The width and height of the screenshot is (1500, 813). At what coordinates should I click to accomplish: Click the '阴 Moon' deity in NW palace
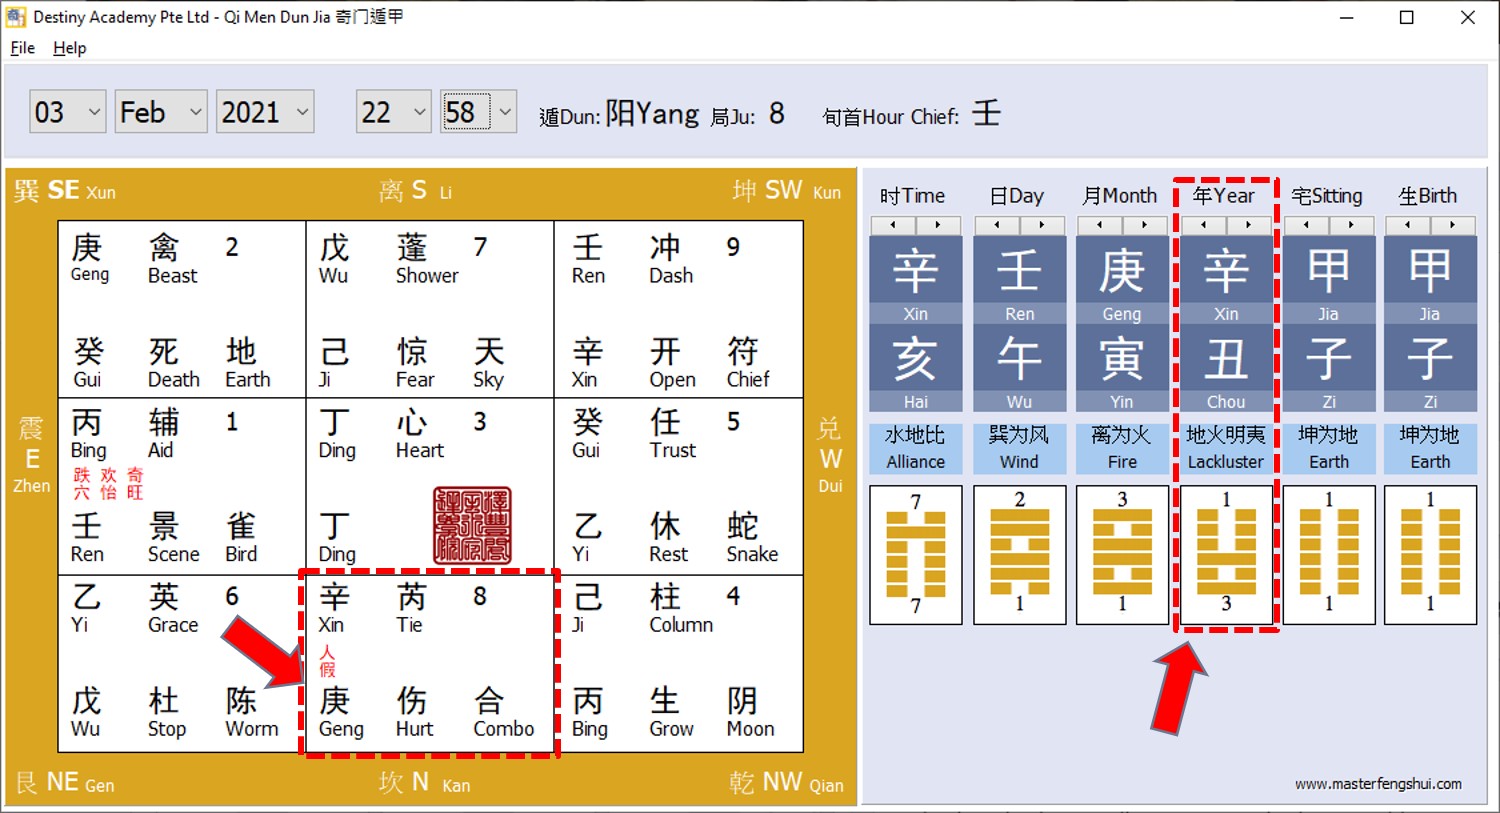coord(750,713)
